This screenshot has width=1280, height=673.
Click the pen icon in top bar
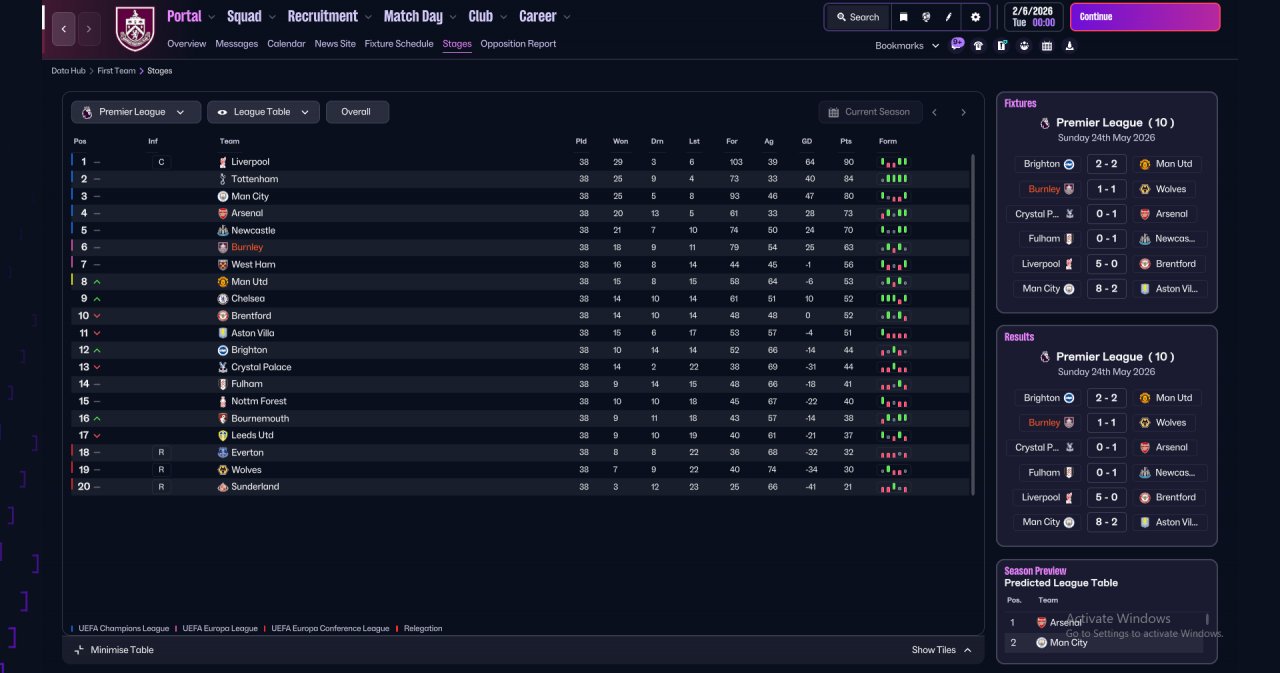(949, 17)
